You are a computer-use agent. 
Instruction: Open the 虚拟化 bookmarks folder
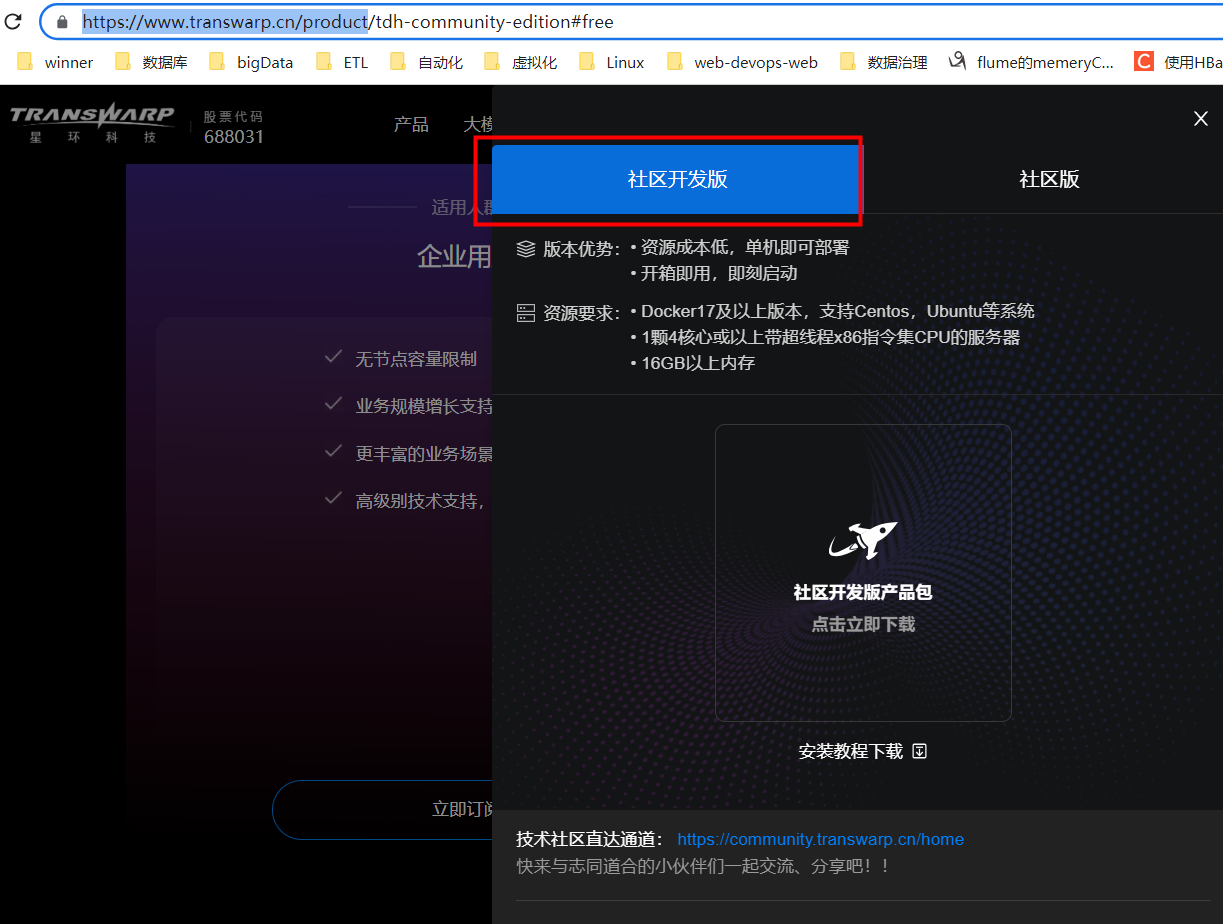520,62
